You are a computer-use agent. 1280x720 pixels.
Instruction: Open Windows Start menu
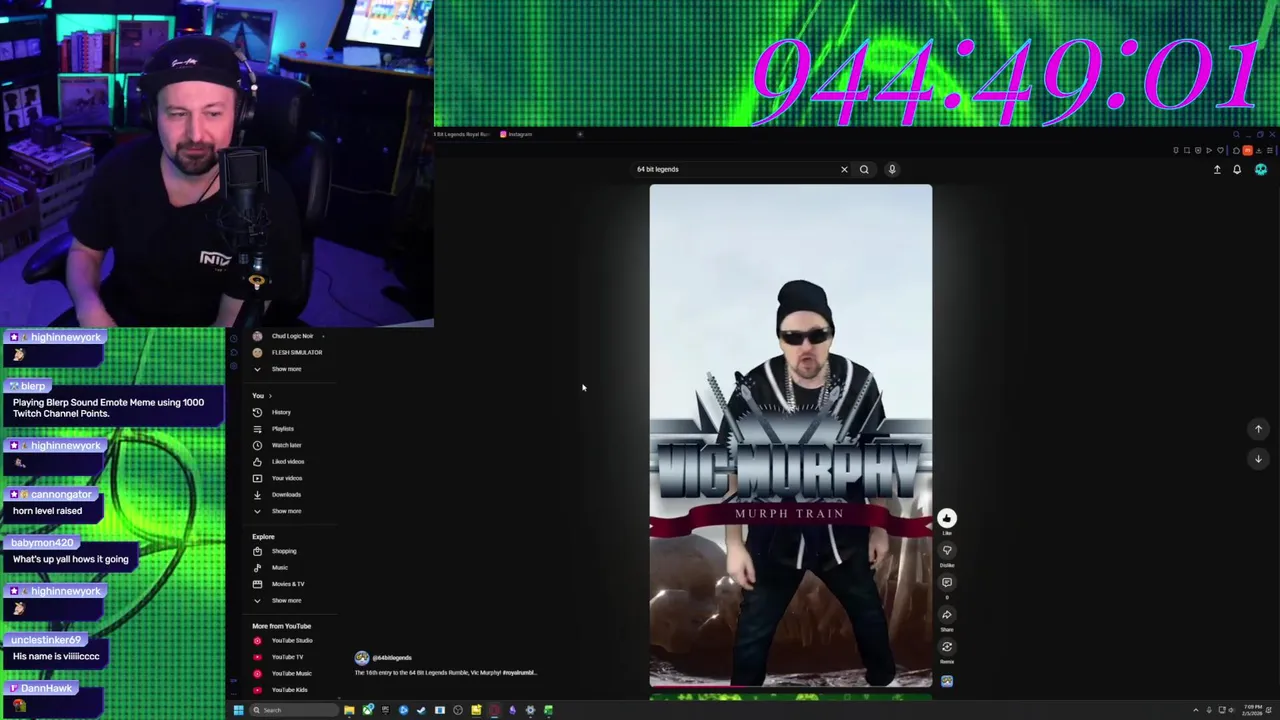[238, 710]
